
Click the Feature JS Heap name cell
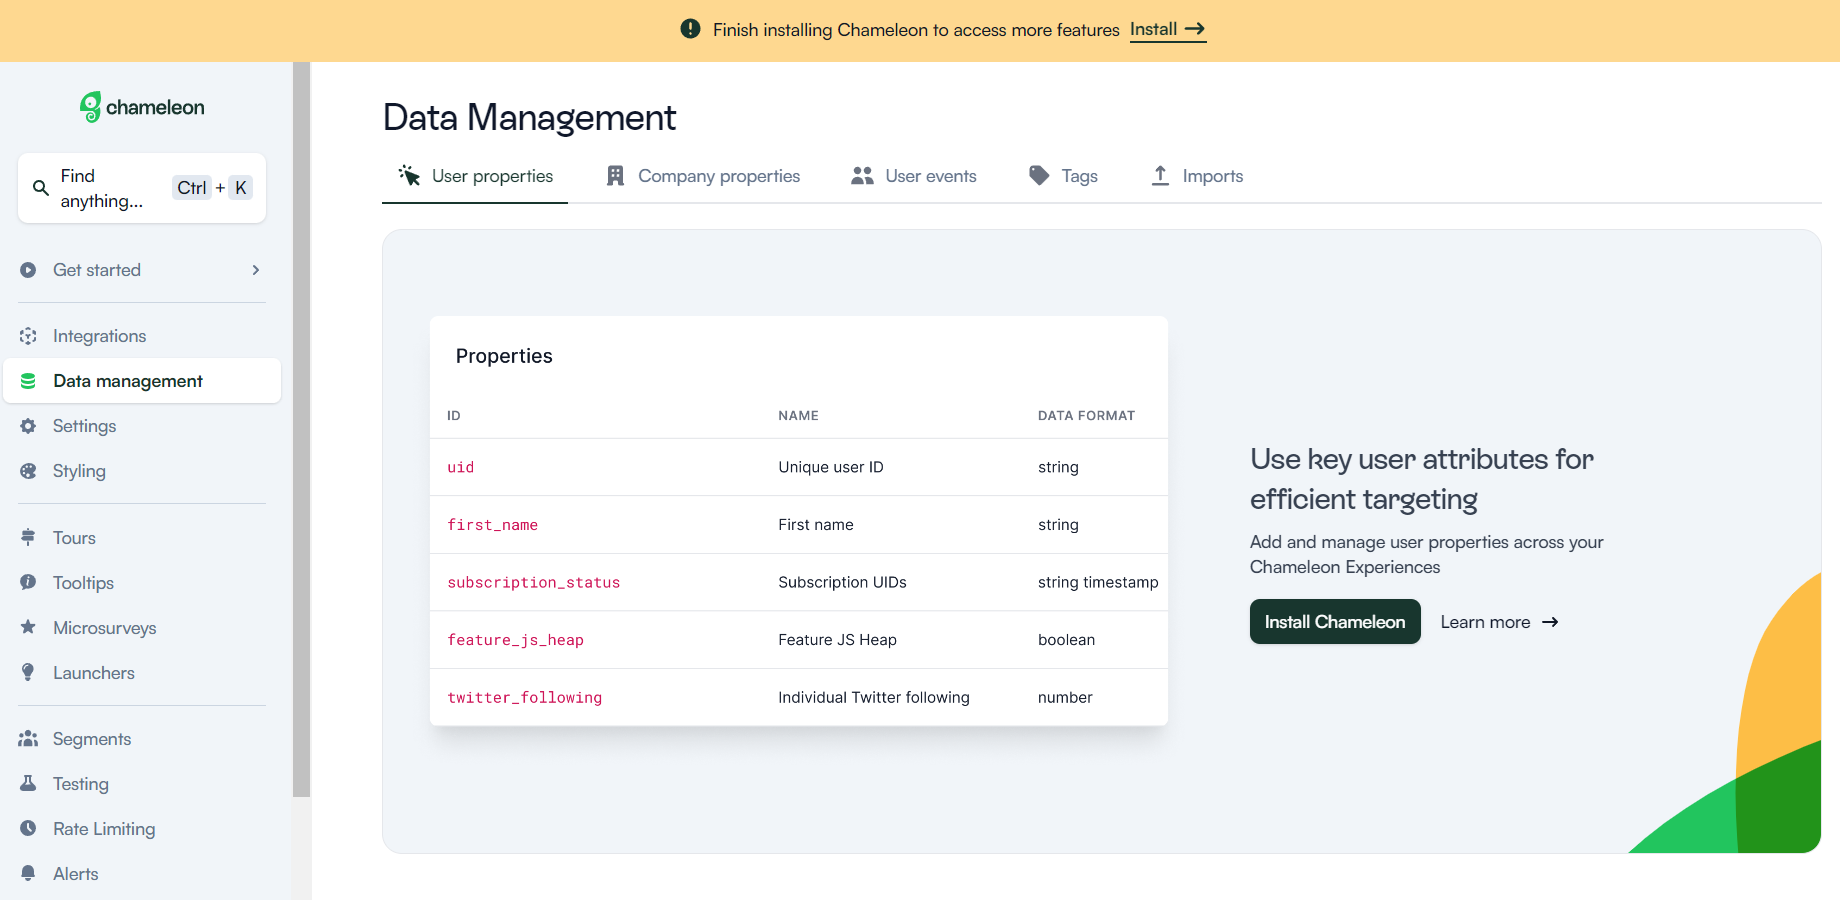838,640
